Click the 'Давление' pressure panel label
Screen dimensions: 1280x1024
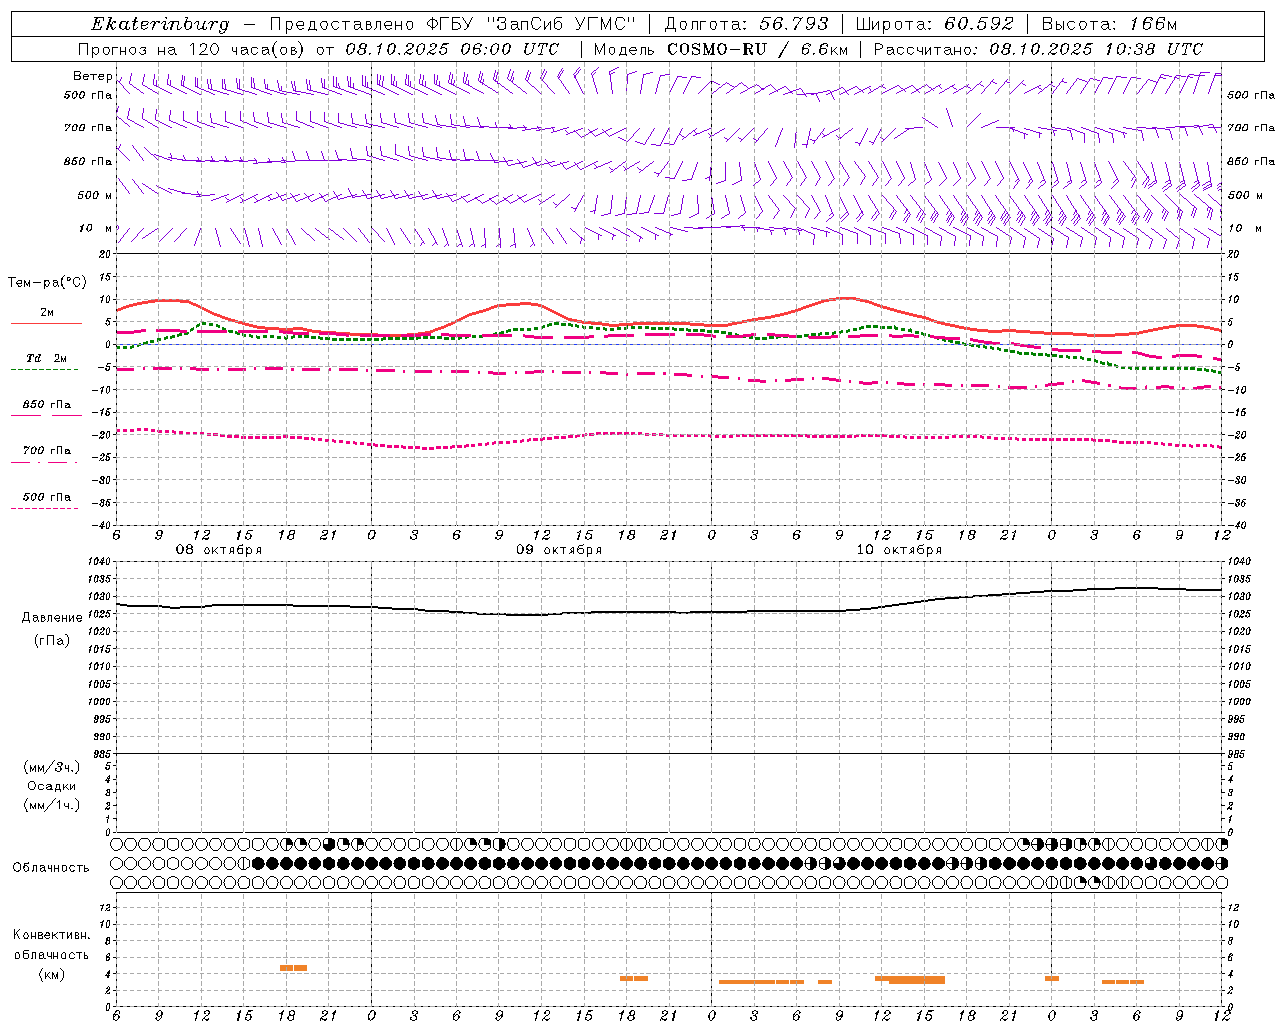[x=52, y=618]
